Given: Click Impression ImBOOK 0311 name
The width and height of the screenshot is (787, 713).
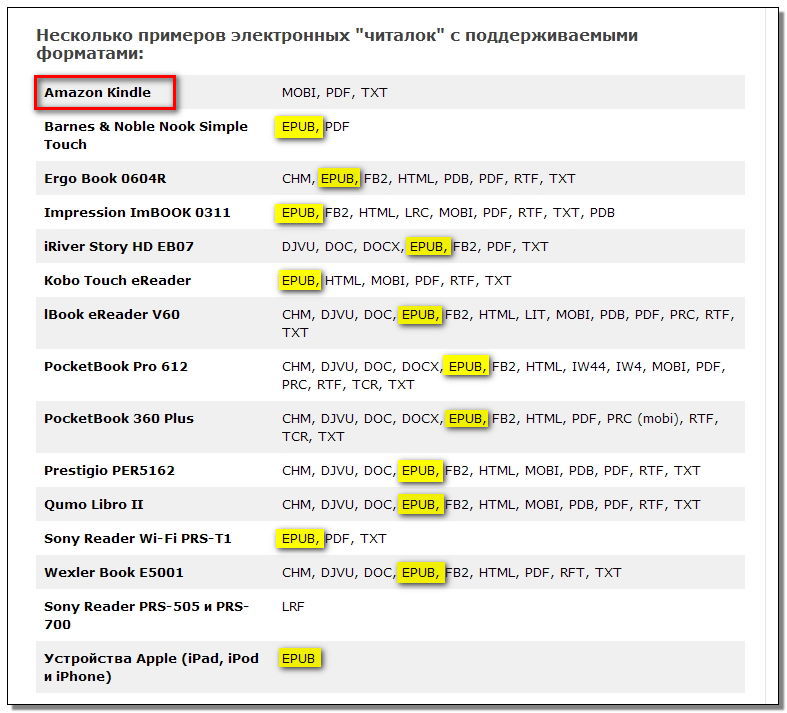Looking at the screenshot, I should tap(137, 213).
